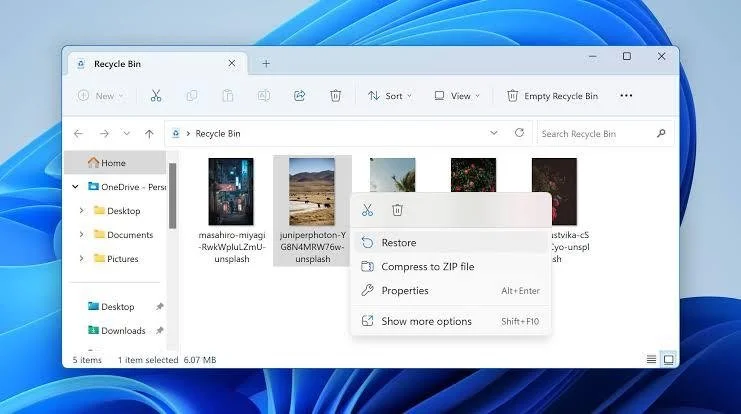Viewport: 741px width, 414px height.
Task: Select the palm tree sky photo thumbnail
Action: 393,175
